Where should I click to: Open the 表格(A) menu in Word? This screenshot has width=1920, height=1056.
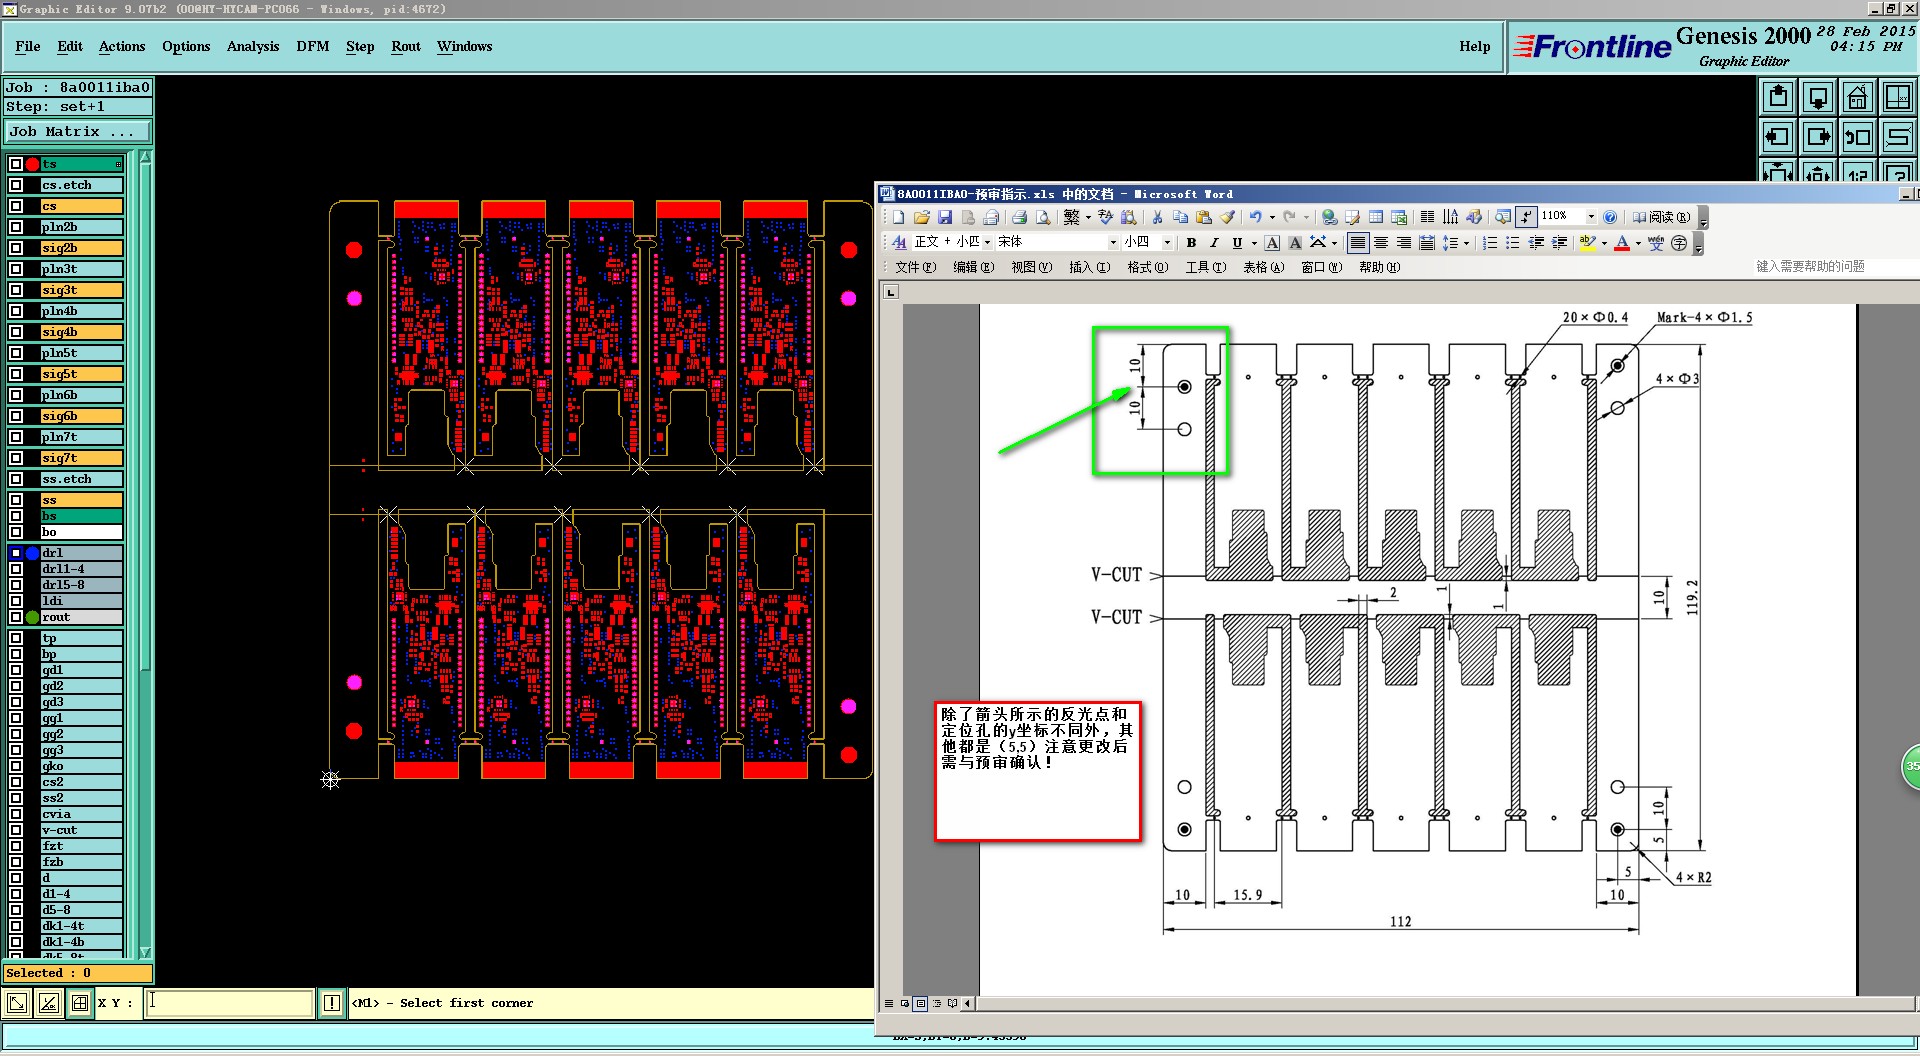(1263, 267)
